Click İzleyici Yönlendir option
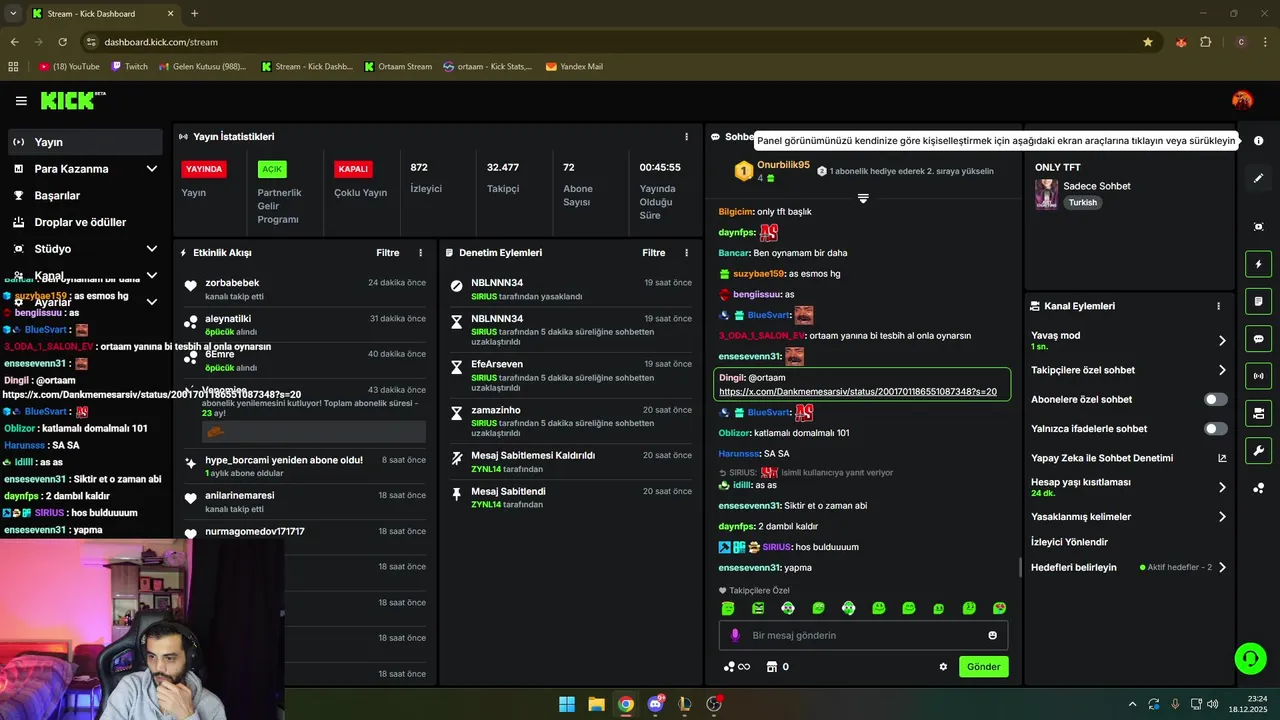This screenshot has height=720, width=1280. click(1069, 542)
